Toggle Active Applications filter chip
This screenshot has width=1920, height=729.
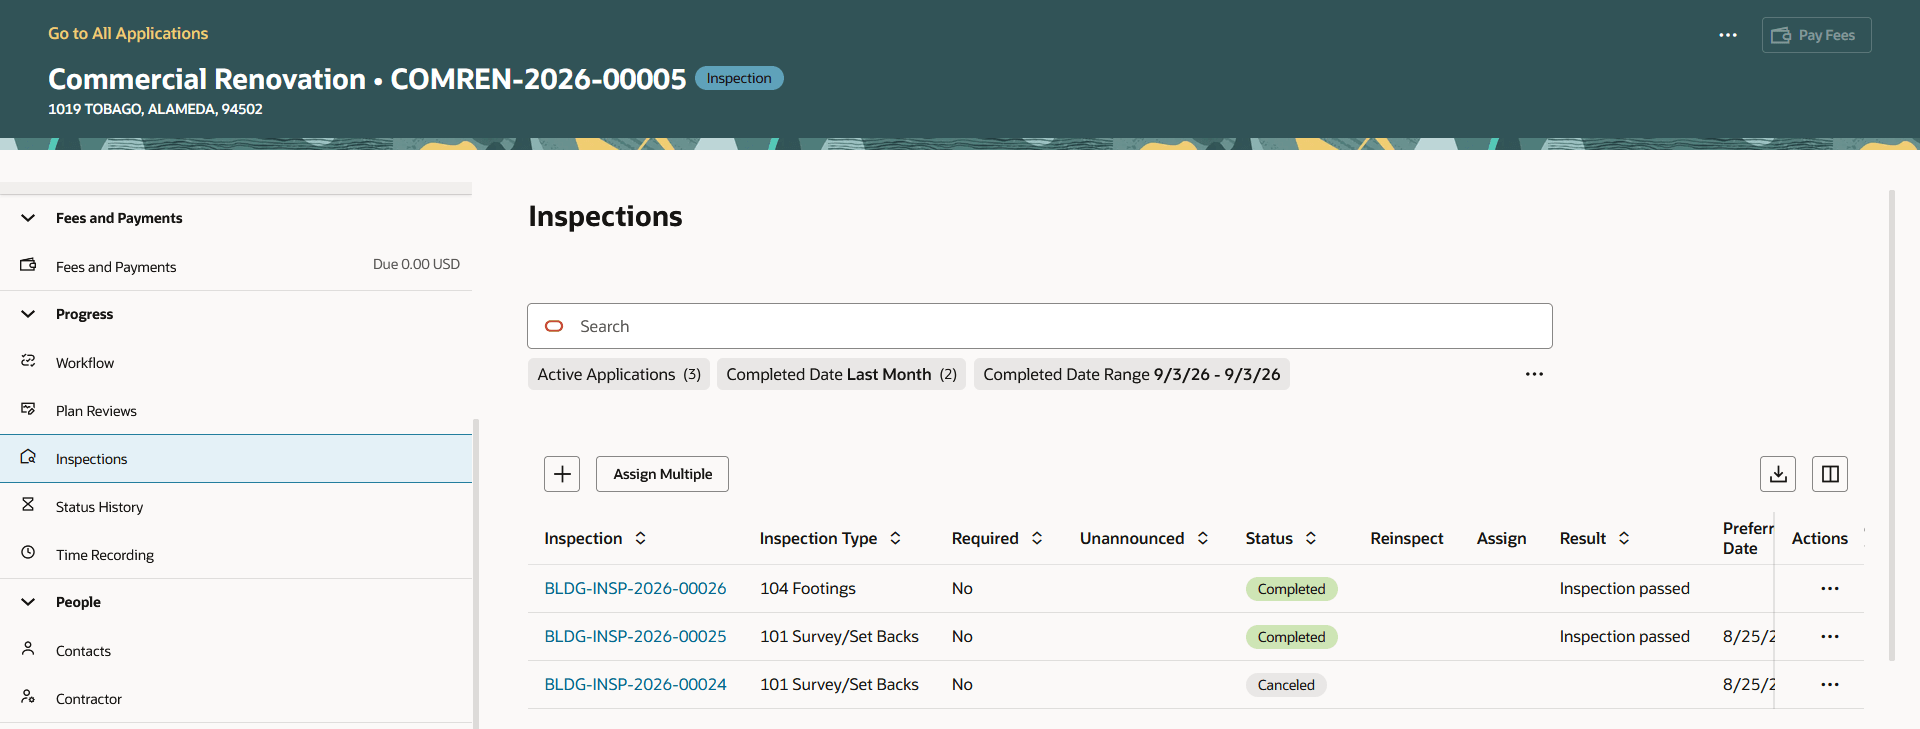(619, 374)
